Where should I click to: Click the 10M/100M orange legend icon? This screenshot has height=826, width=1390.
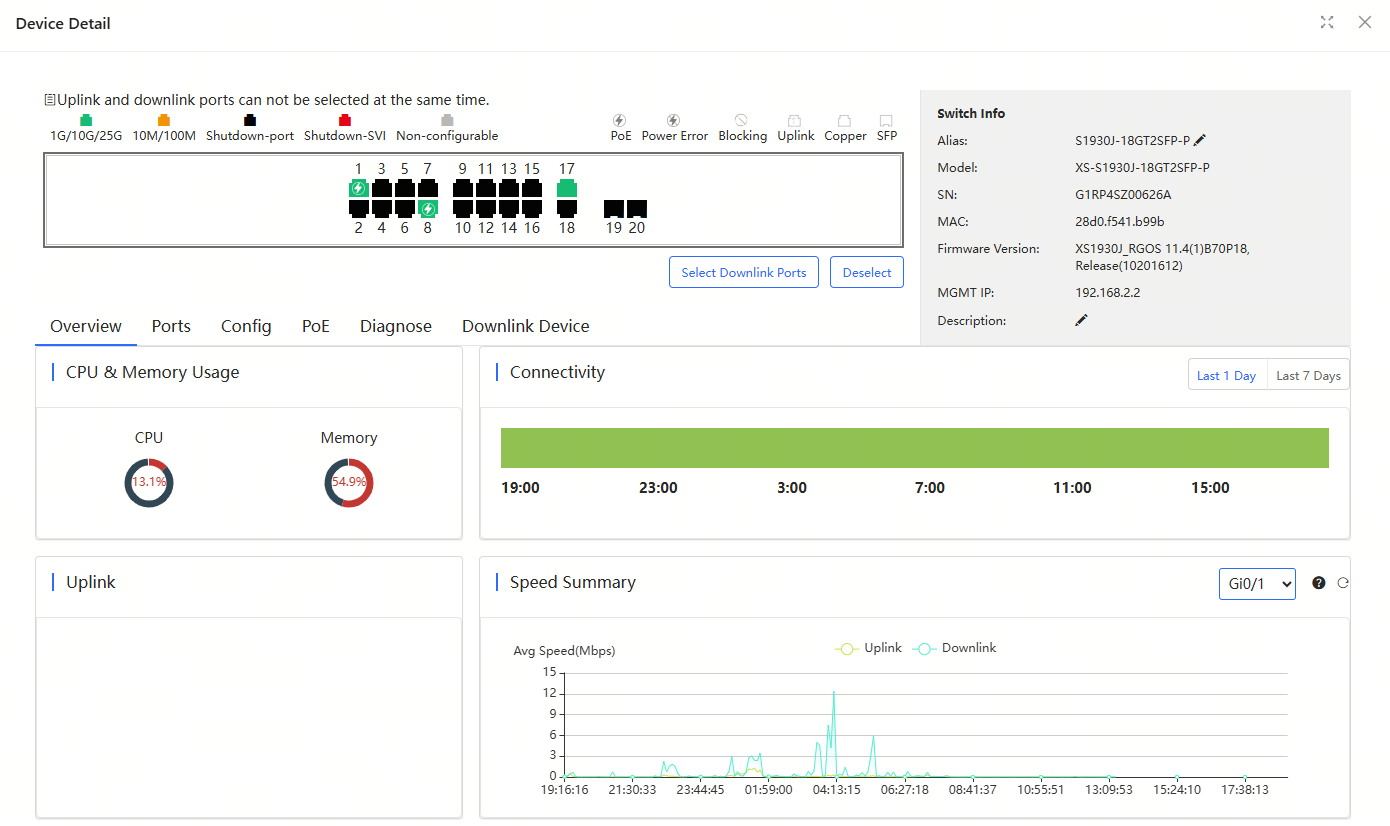point(164,120)
